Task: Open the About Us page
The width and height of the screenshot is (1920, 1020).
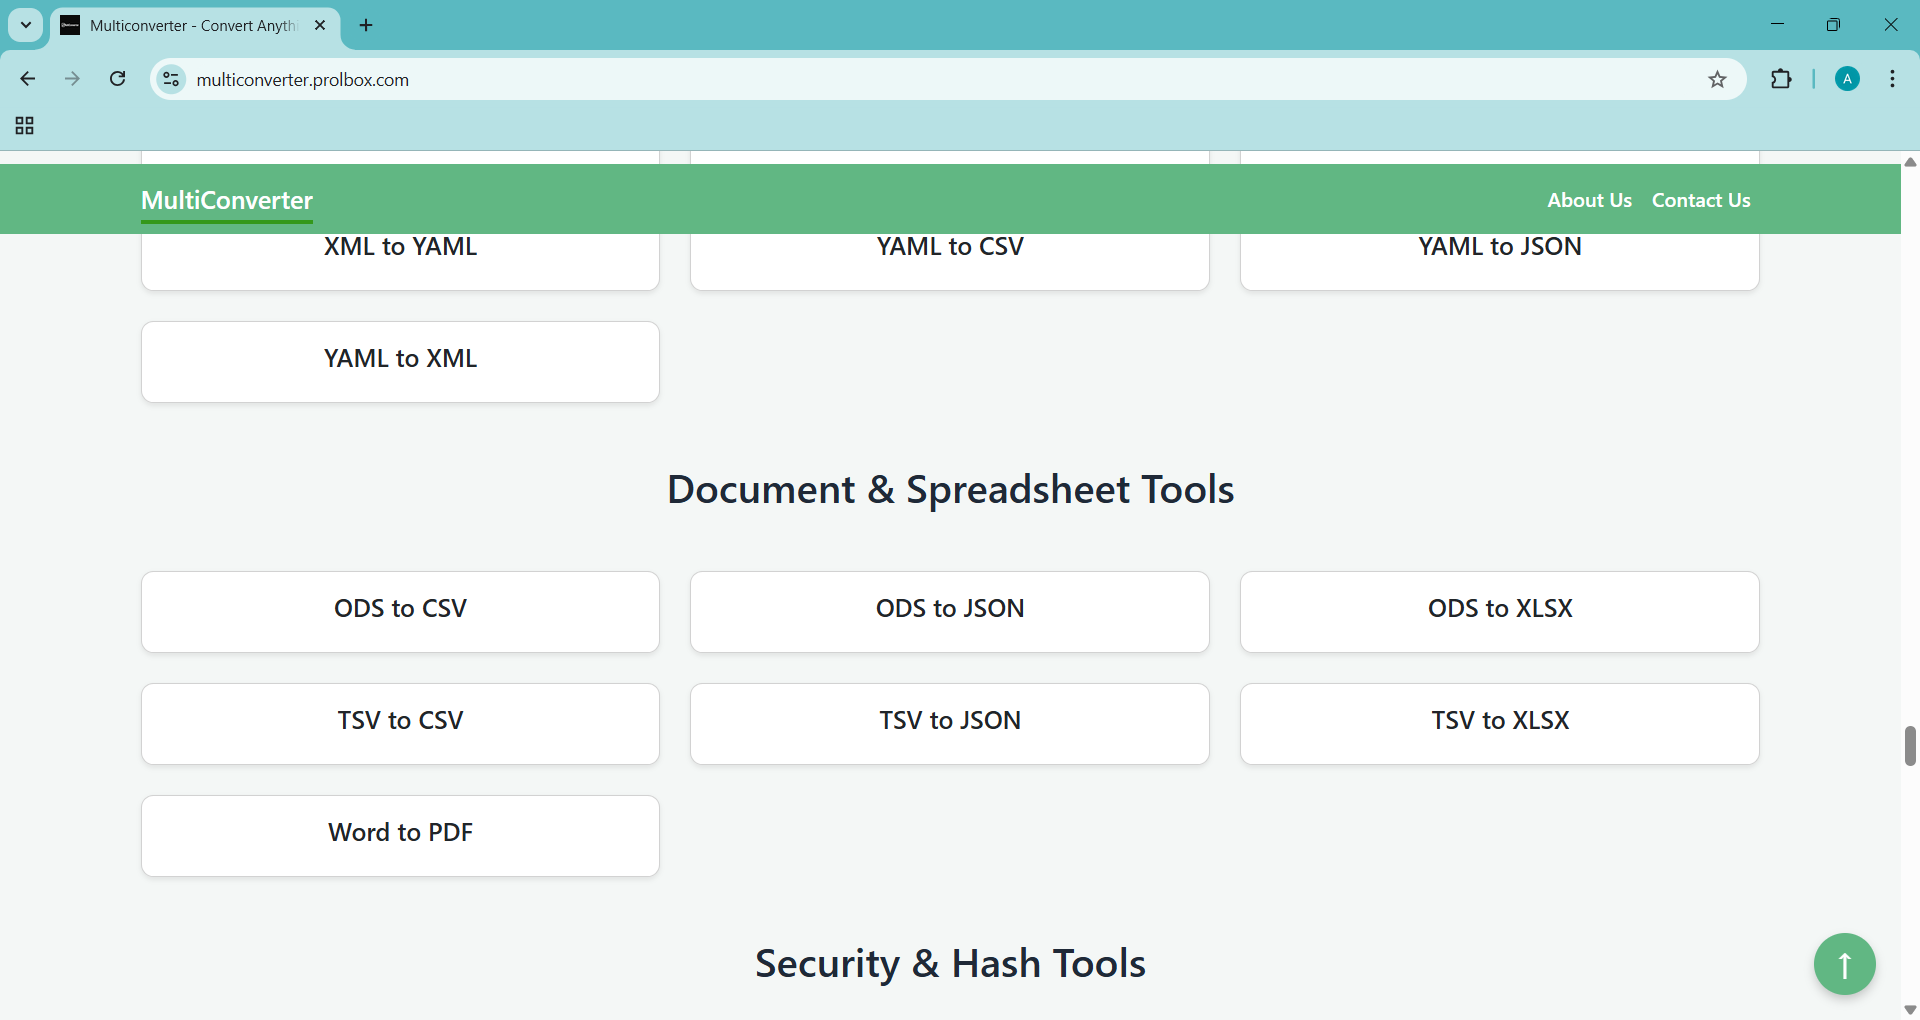Action: [1588, 200]
